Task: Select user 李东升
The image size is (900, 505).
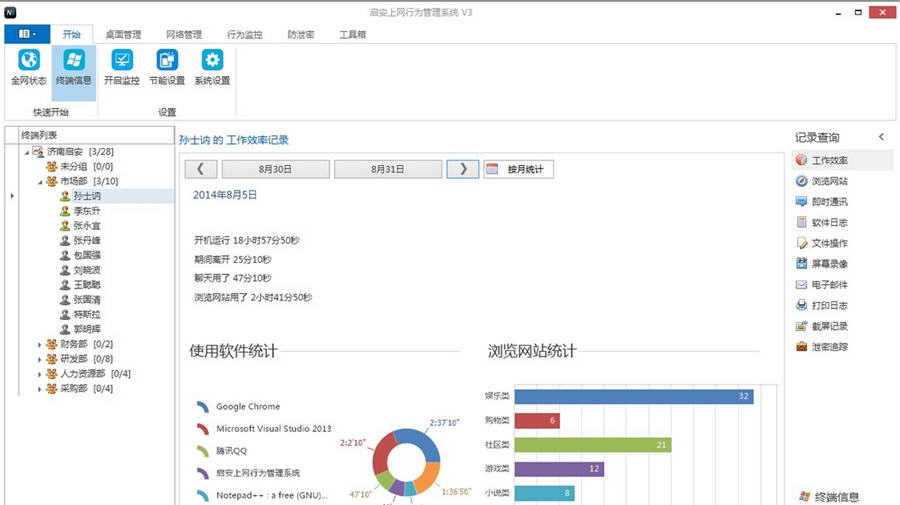Action: [x=81, y=211]
